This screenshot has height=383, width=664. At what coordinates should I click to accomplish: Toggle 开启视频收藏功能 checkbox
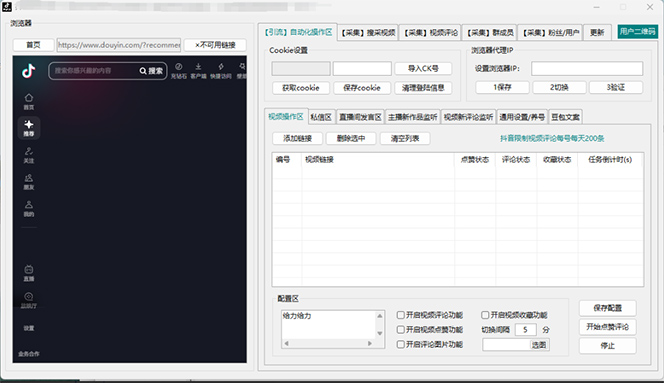pos(485,315)
